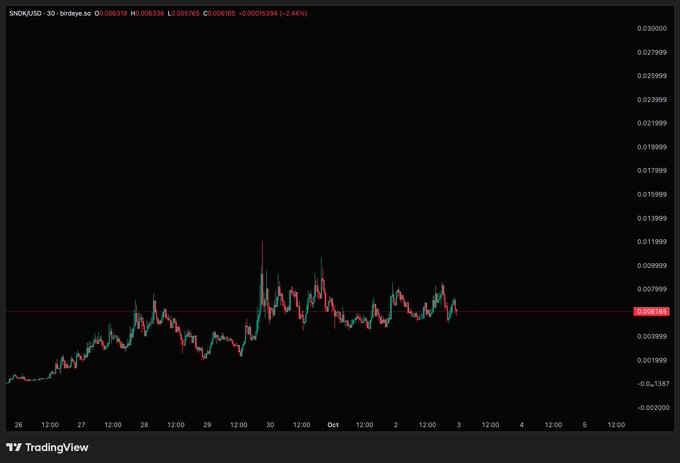Click the tallest candle wick spike near 0.011999
This screenshot has height=463, width=680.
(x=262, y=260)
